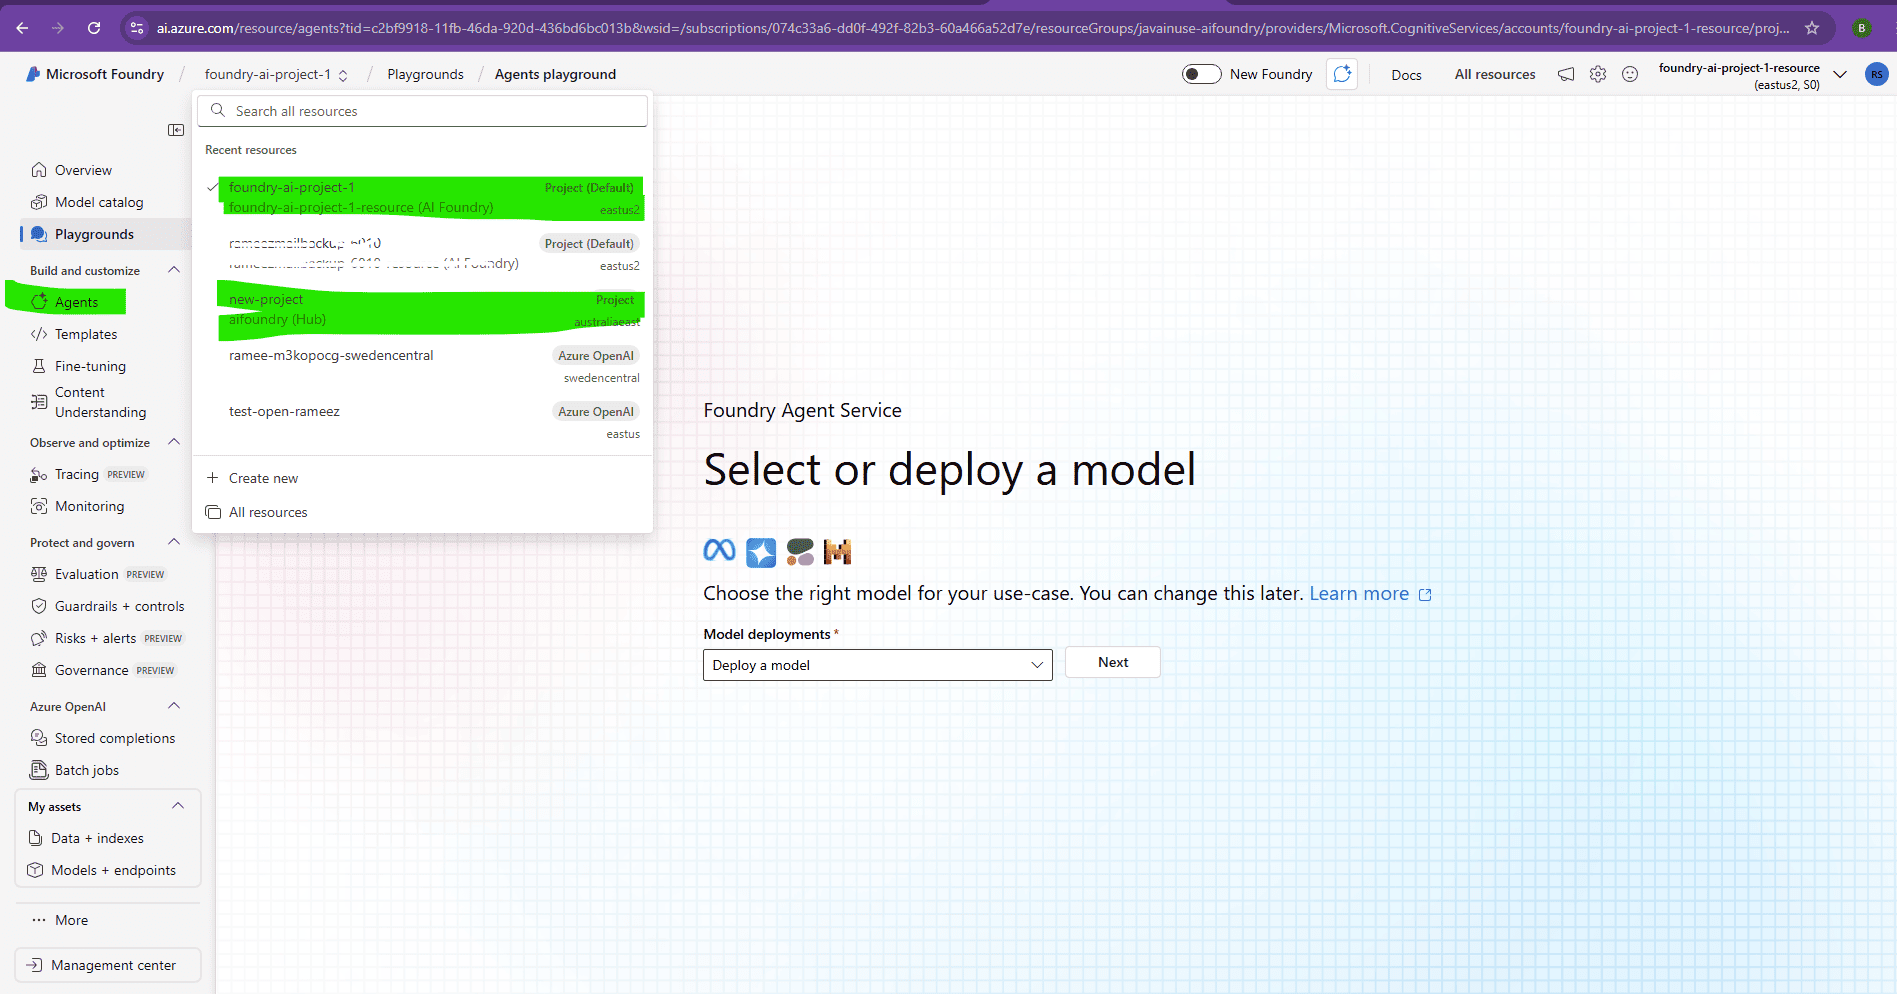
Task: Select the test-open-rameez resource
Action: click(285, 412)
